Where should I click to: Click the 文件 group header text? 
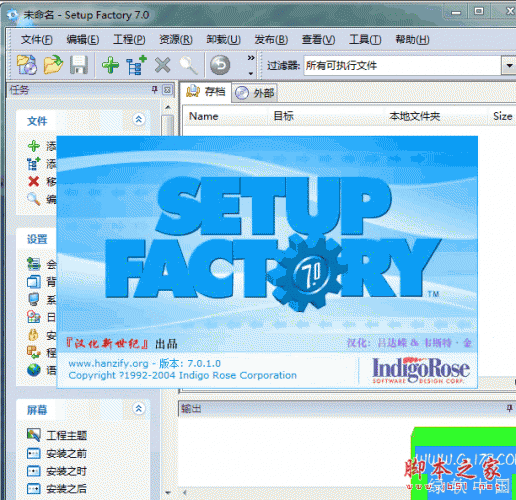click(x=37, y=121)
